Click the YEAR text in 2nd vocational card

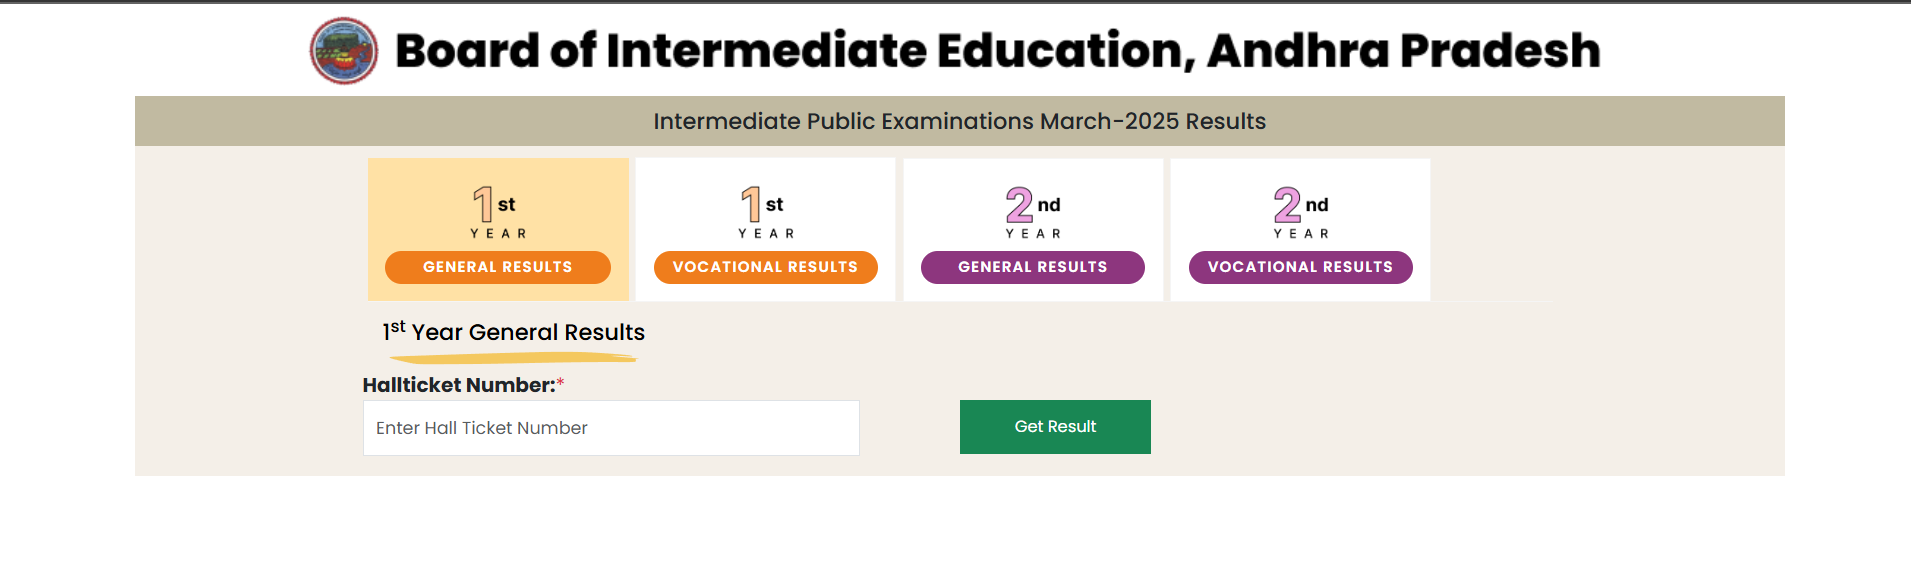(x=1301, y=233)
